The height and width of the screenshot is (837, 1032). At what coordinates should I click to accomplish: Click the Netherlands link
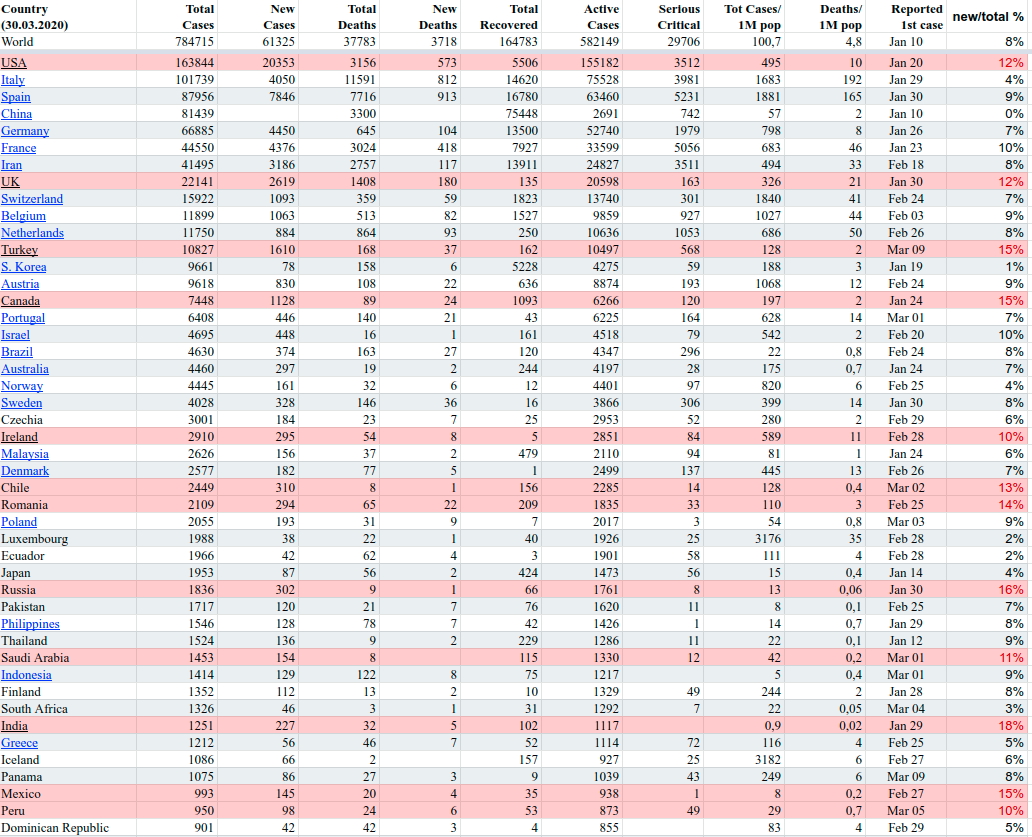[x=32, y=233]
